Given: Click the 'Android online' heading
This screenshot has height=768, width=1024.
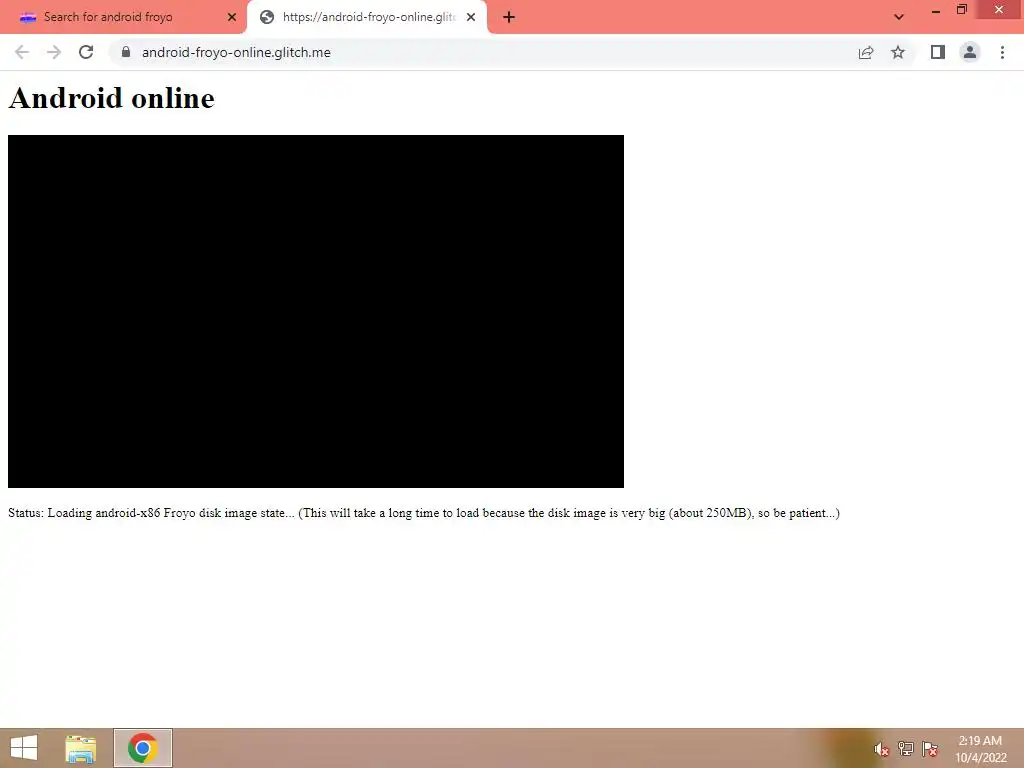Looking at the screenshot, I should [x=112, y=99].
